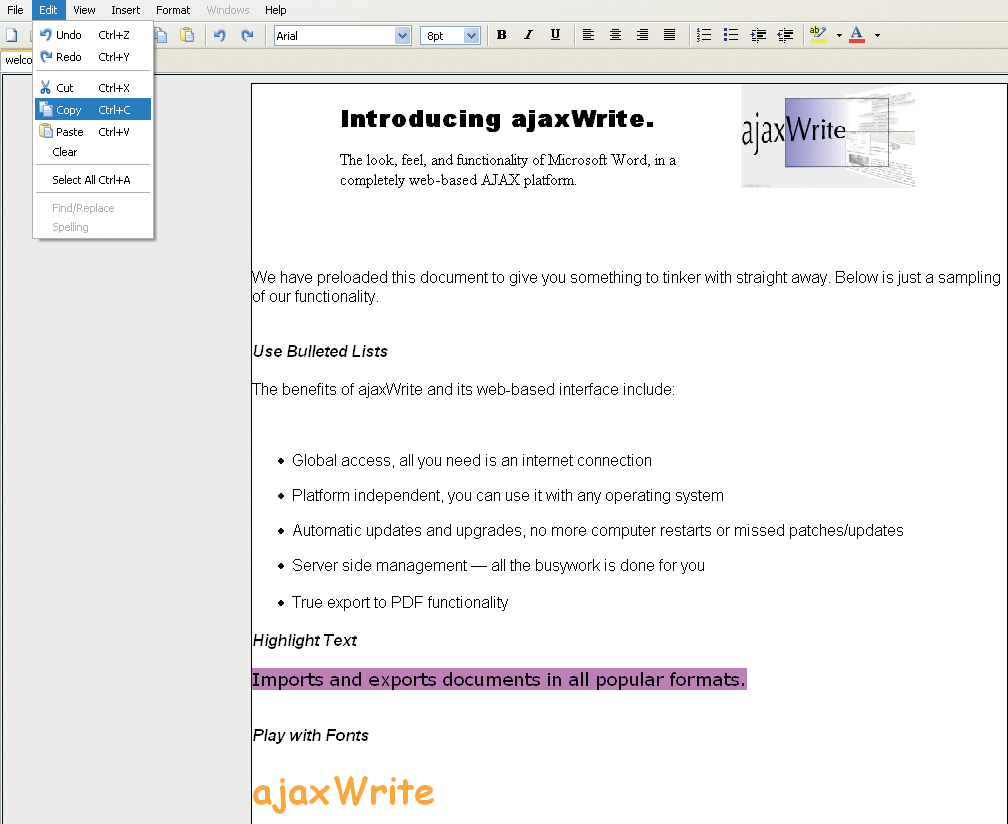Open the File menu
Image resolution: width=1008 pixels, height=824 pixels.
click(x=15, y=10)
